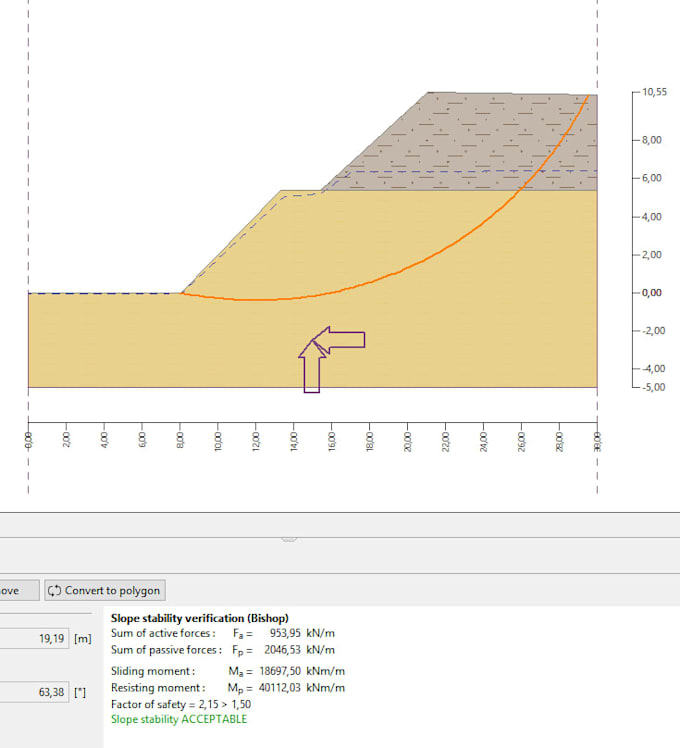Screen dimensions: 680x748
Task: Click the panel splitter handle below the drawing
Action: coord(289,539)
